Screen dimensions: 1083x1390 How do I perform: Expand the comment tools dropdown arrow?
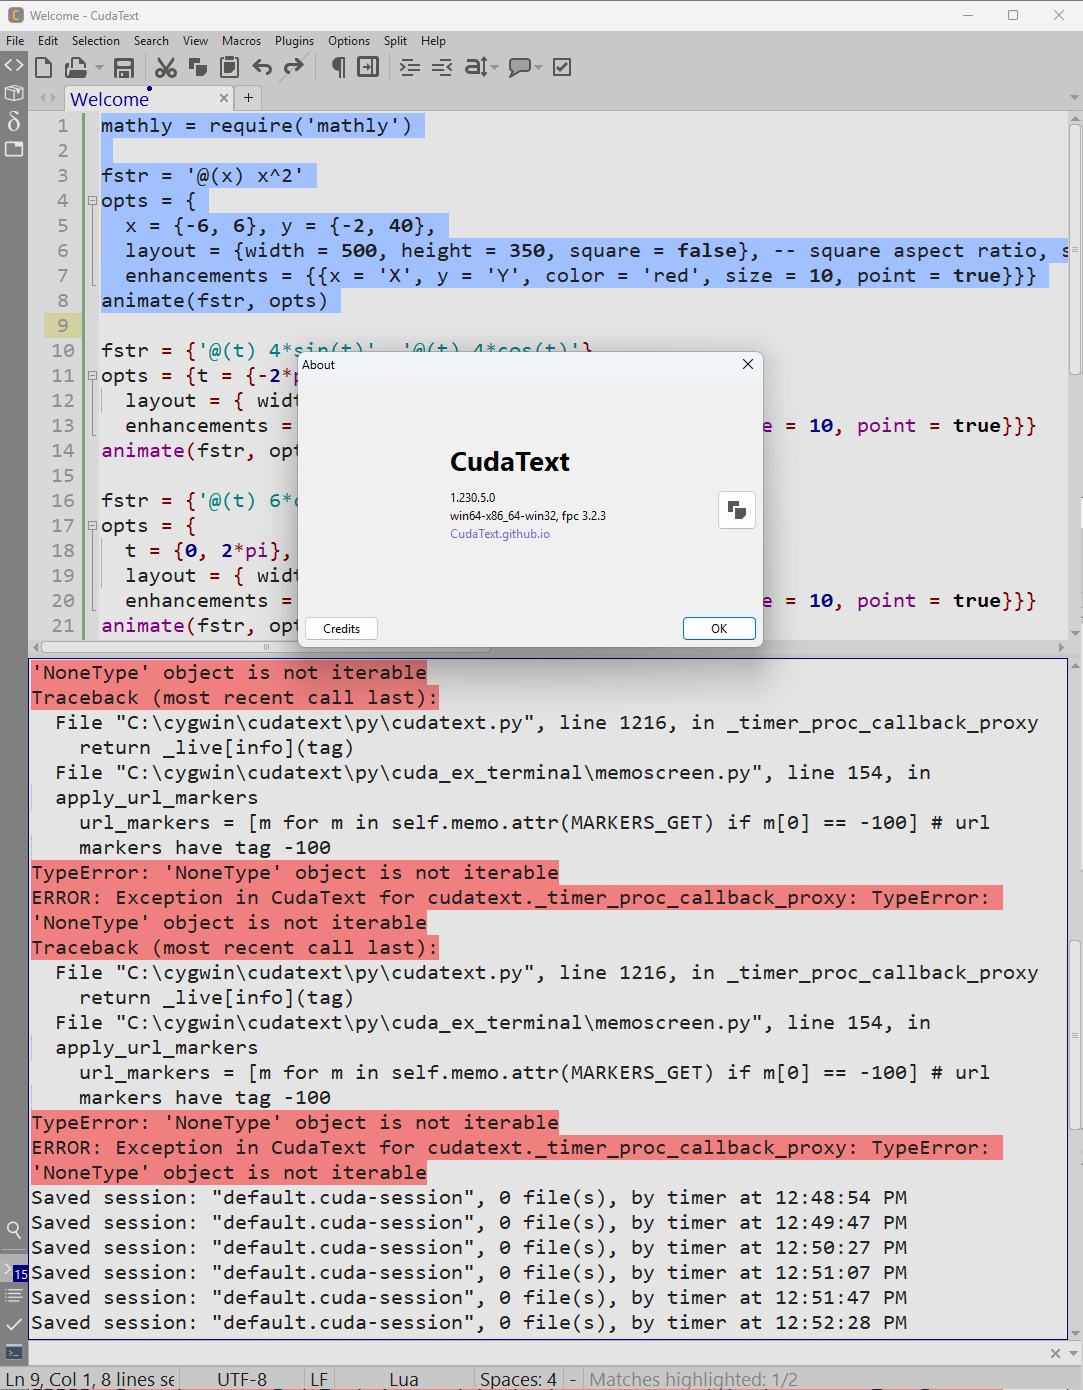click(539, 68)
